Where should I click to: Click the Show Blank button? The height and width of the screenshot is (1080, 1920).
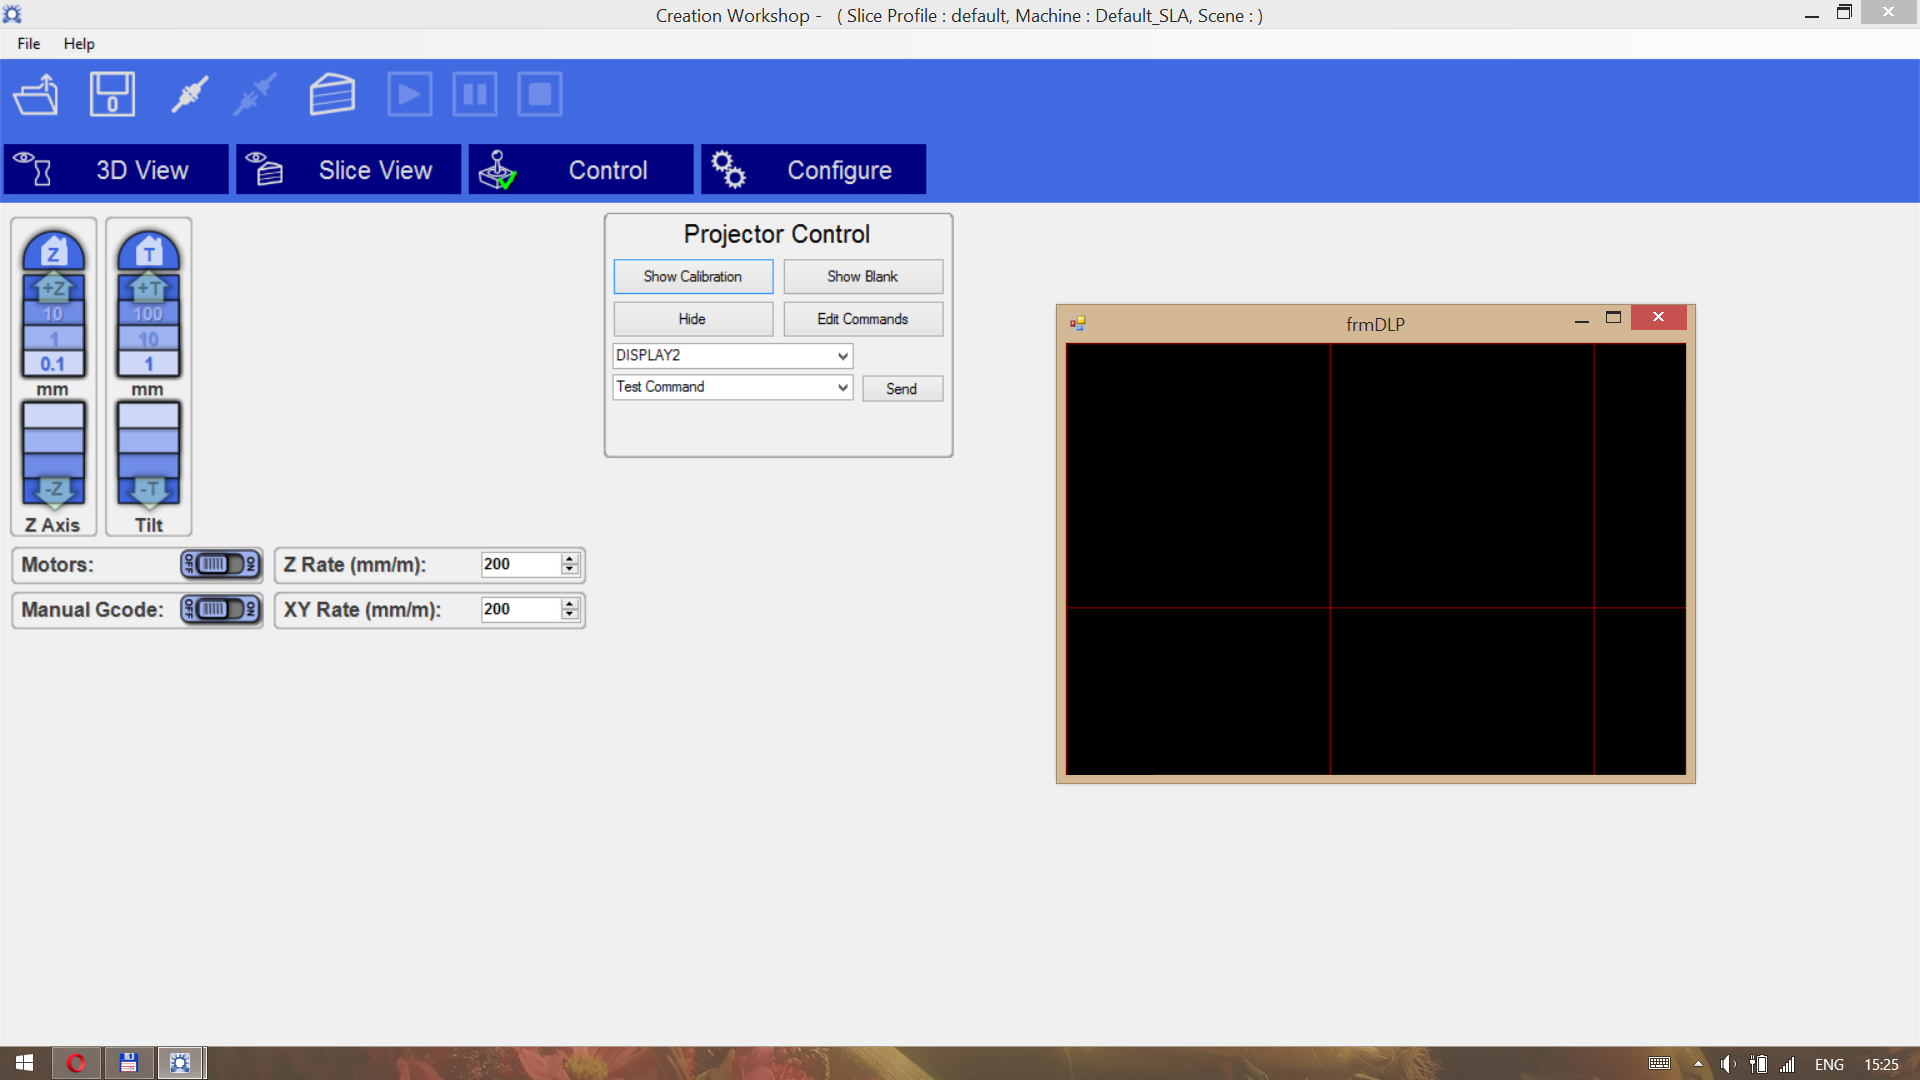click(862, 277)
